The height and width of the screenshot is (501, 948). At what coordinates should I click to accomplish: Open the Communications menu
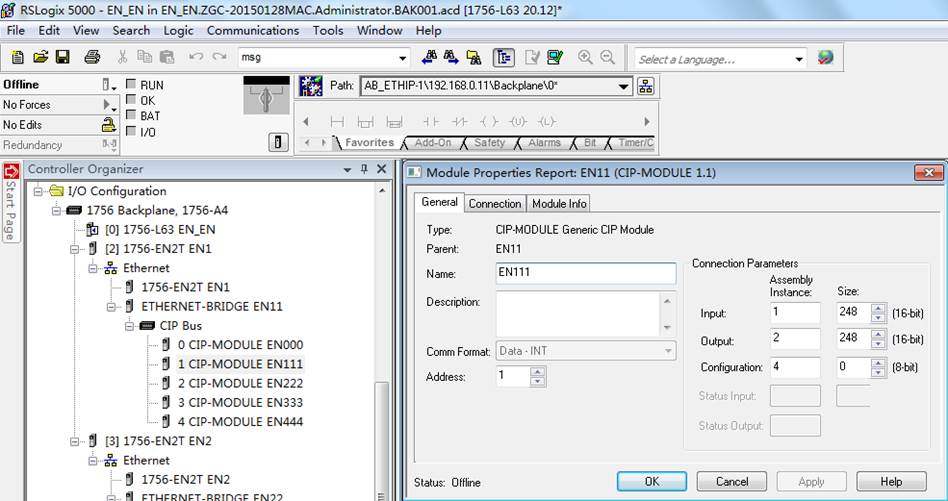click(253, 30)
